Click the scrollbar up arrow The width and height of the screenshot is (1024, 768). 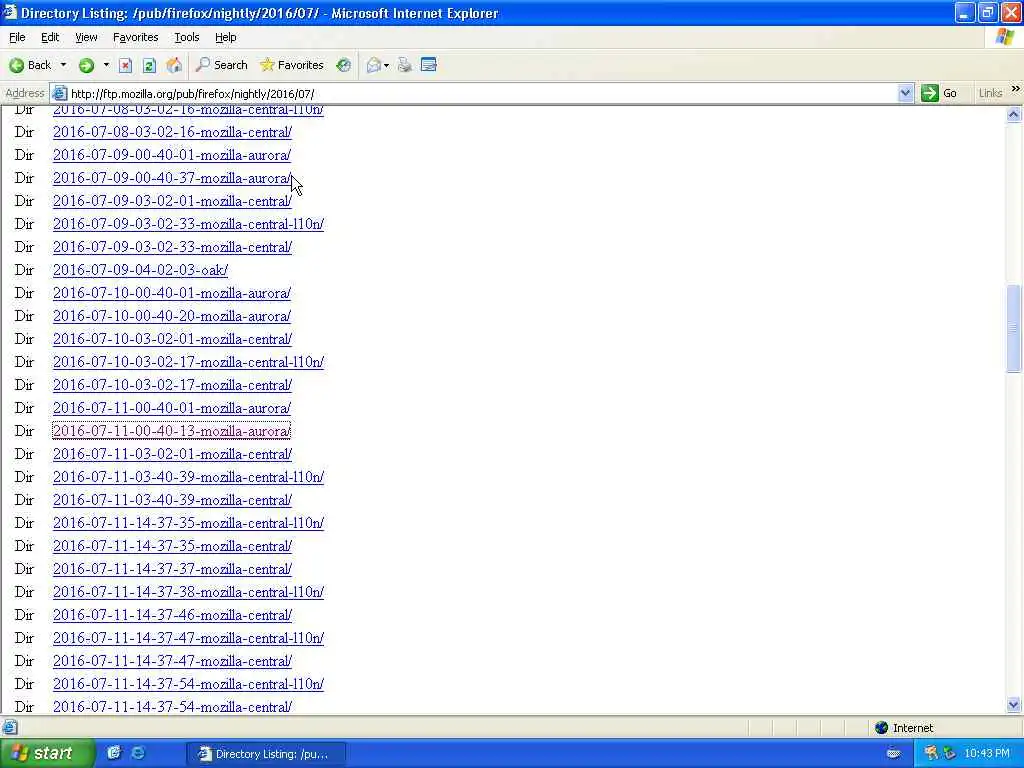point(1014,114)
